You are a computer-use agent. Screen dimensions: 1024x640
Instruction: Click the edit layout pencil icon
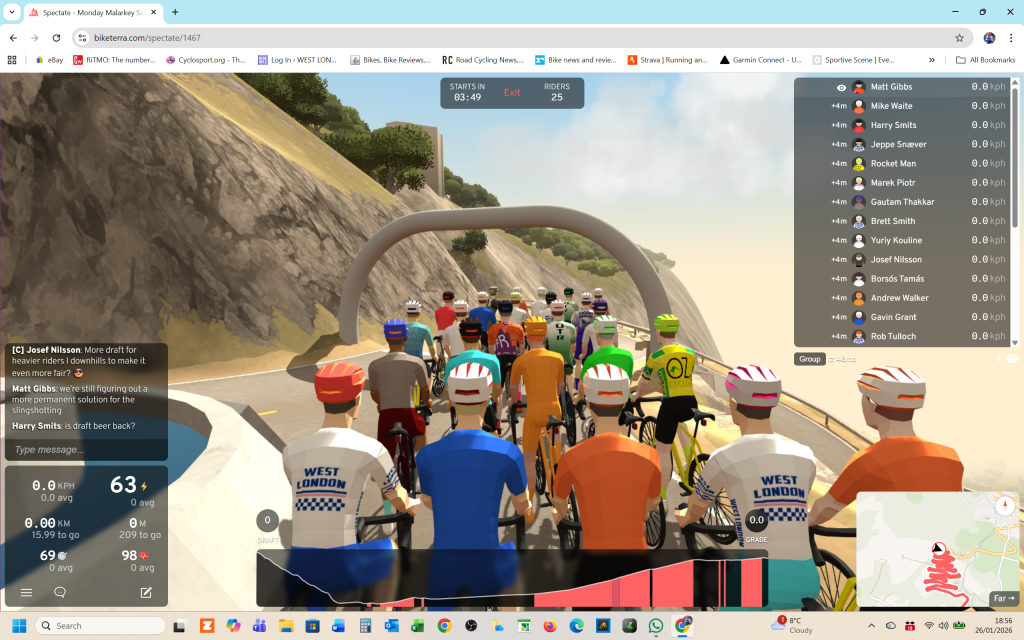(x=146, y=592)
